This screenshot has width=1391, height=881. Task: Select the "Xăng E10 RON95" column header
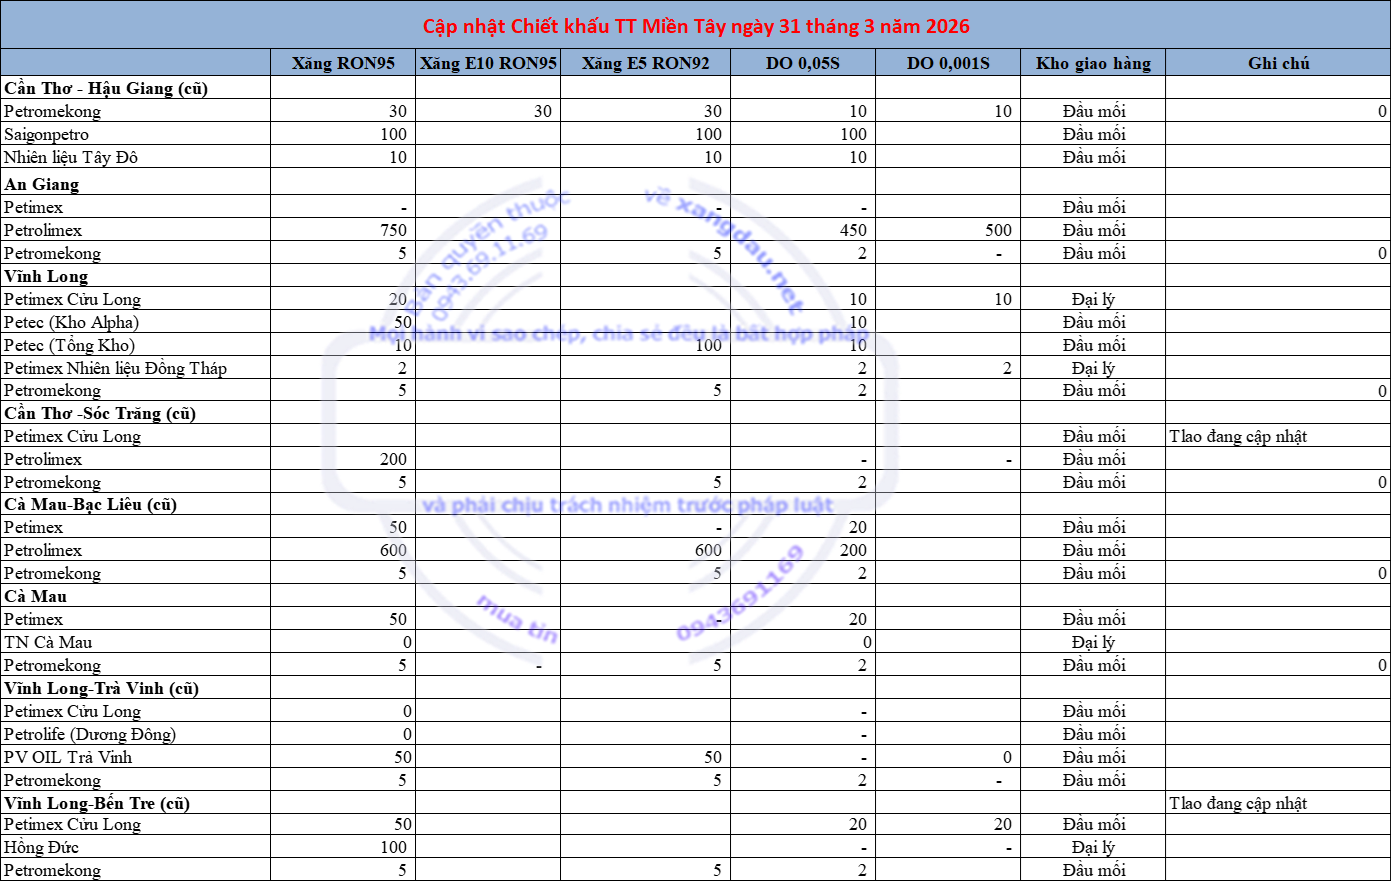click(488, 63)
